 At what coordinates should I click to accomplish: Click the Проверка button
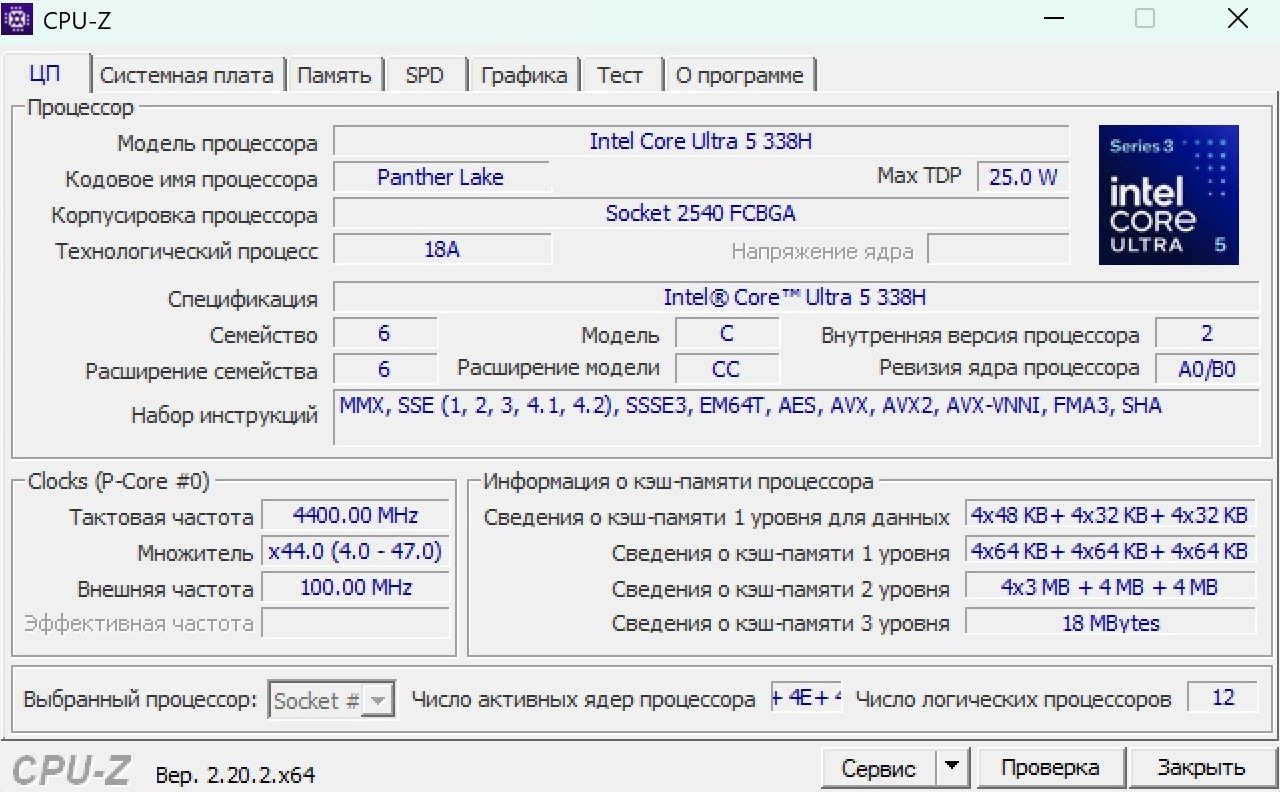coord(1050,768)
